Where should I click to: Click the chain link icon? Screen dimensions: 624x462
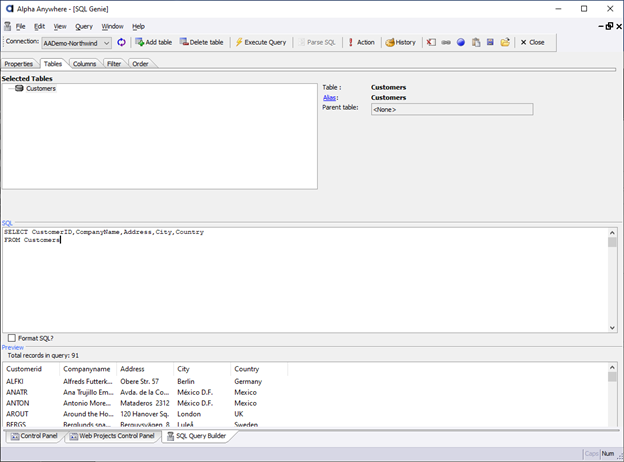click(x=446, y=42)
